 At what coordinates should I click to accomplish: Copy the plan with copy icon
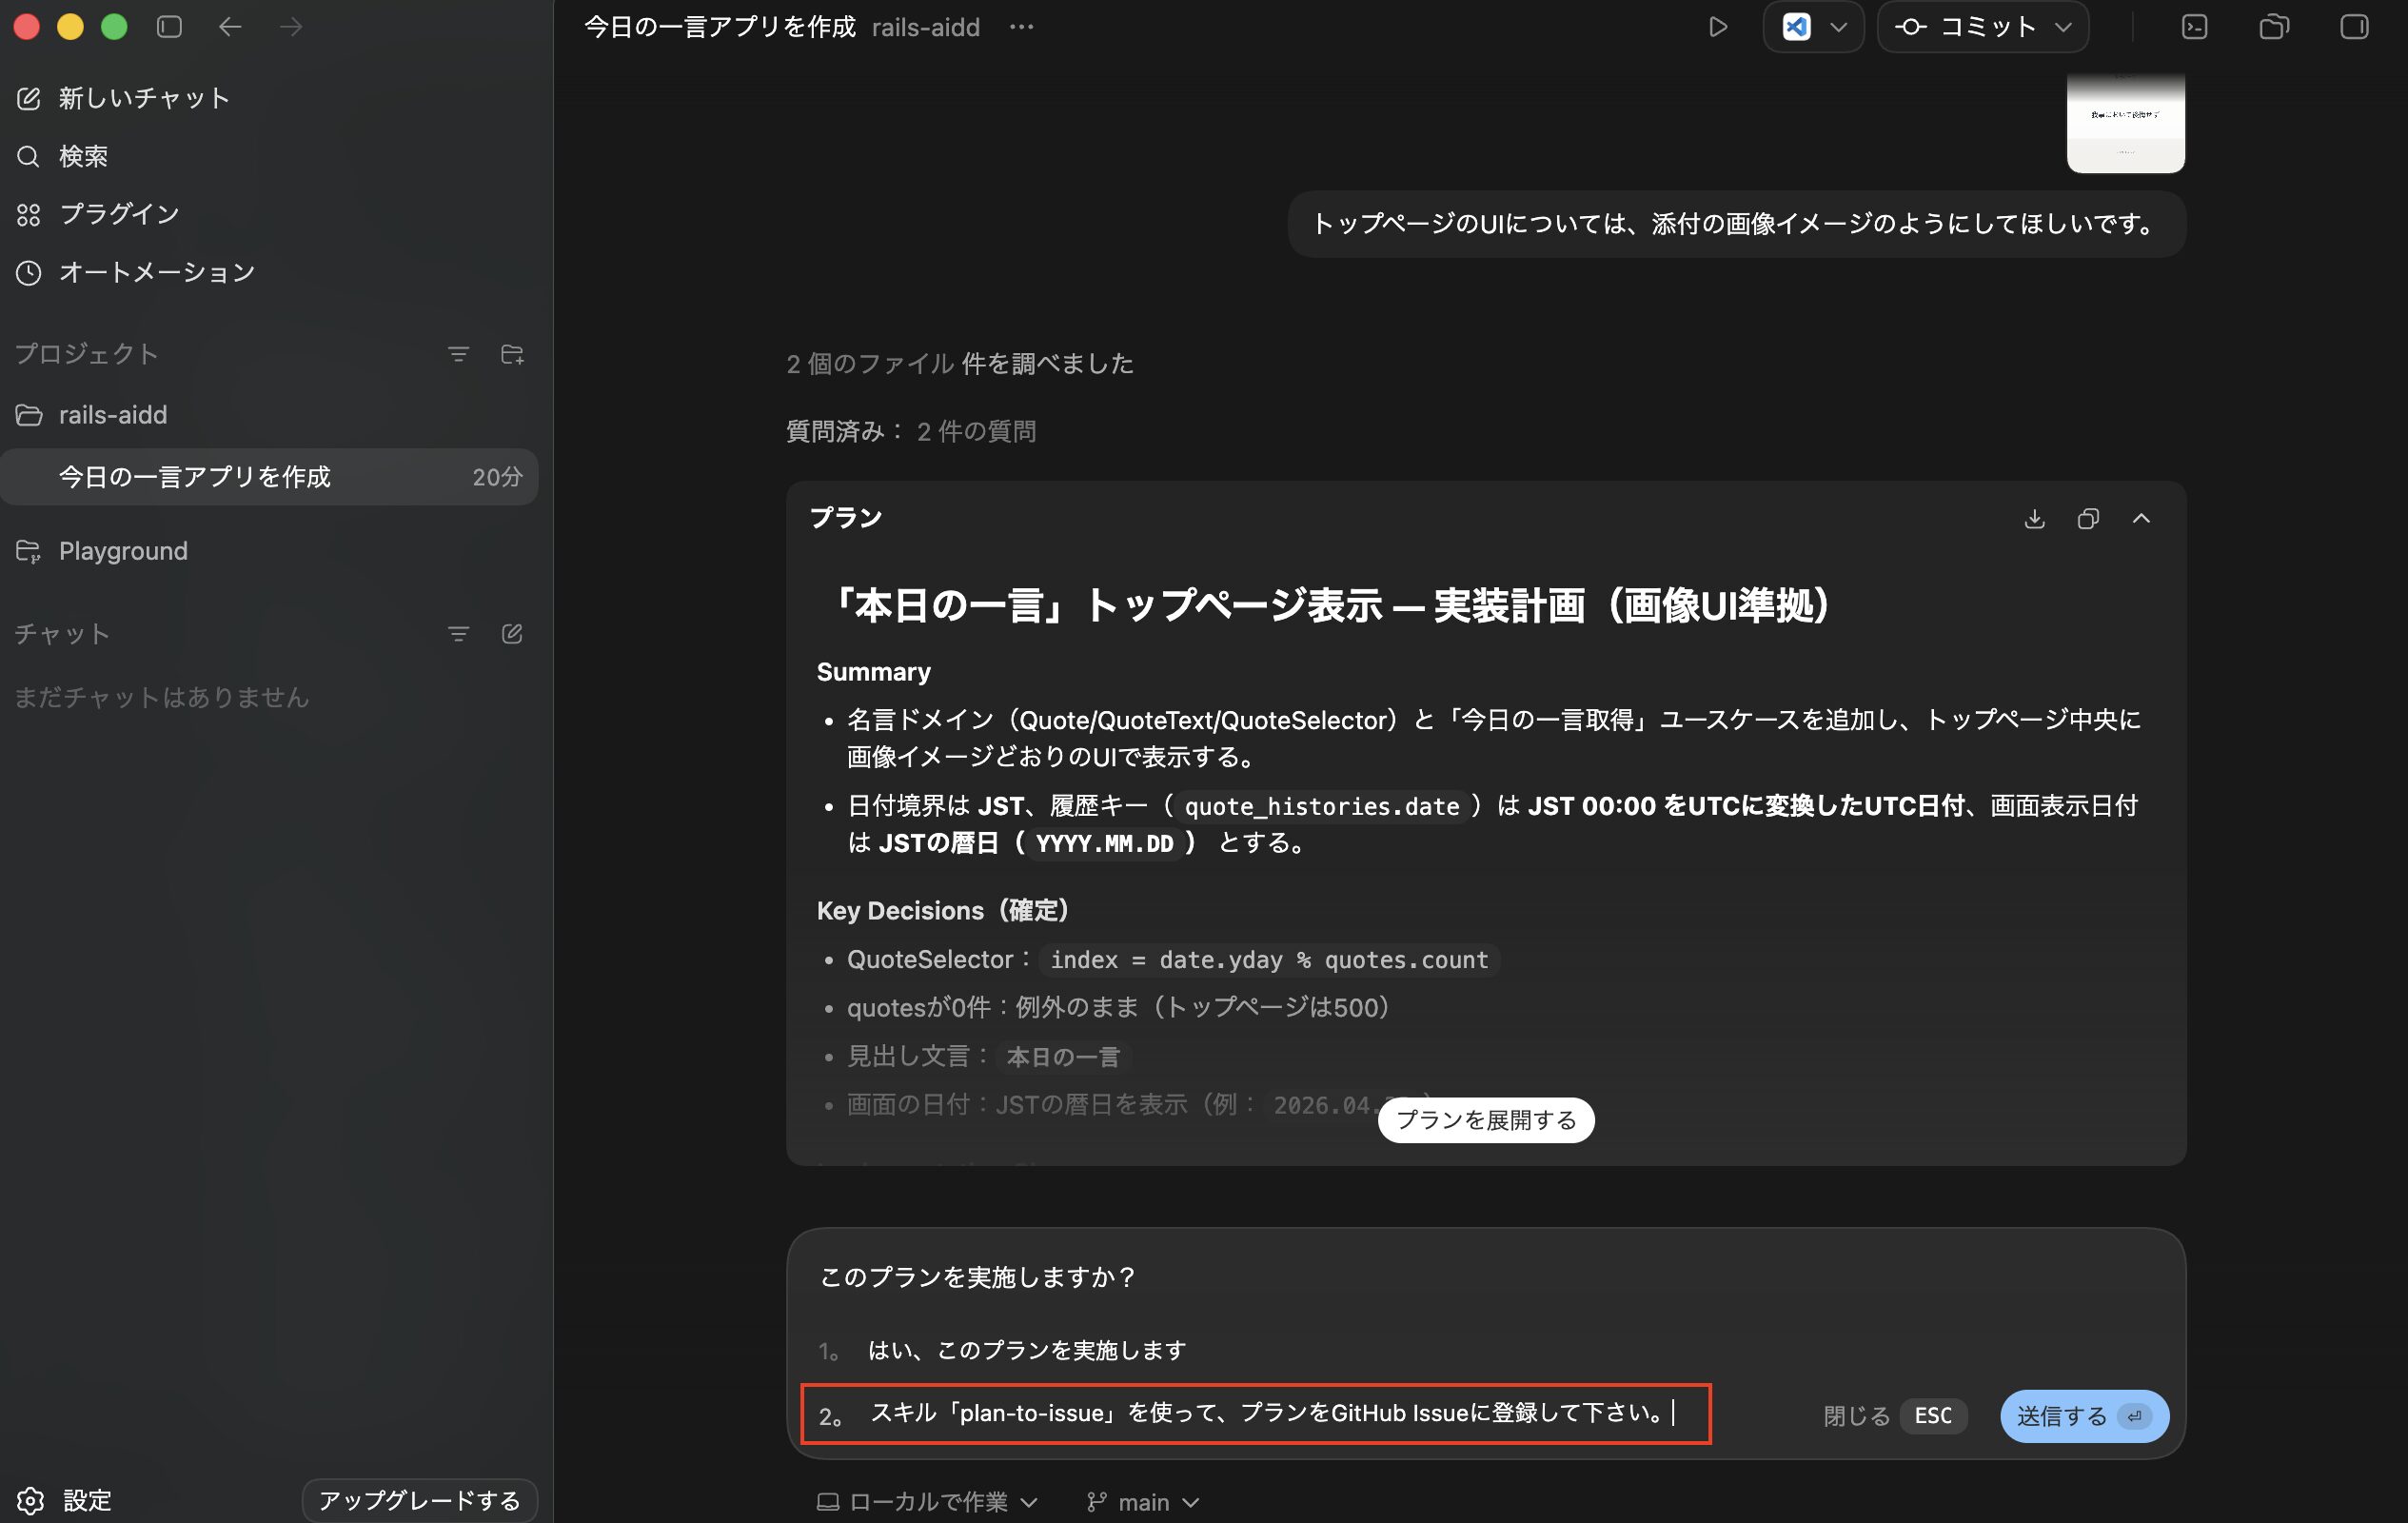coord(2087,518)
